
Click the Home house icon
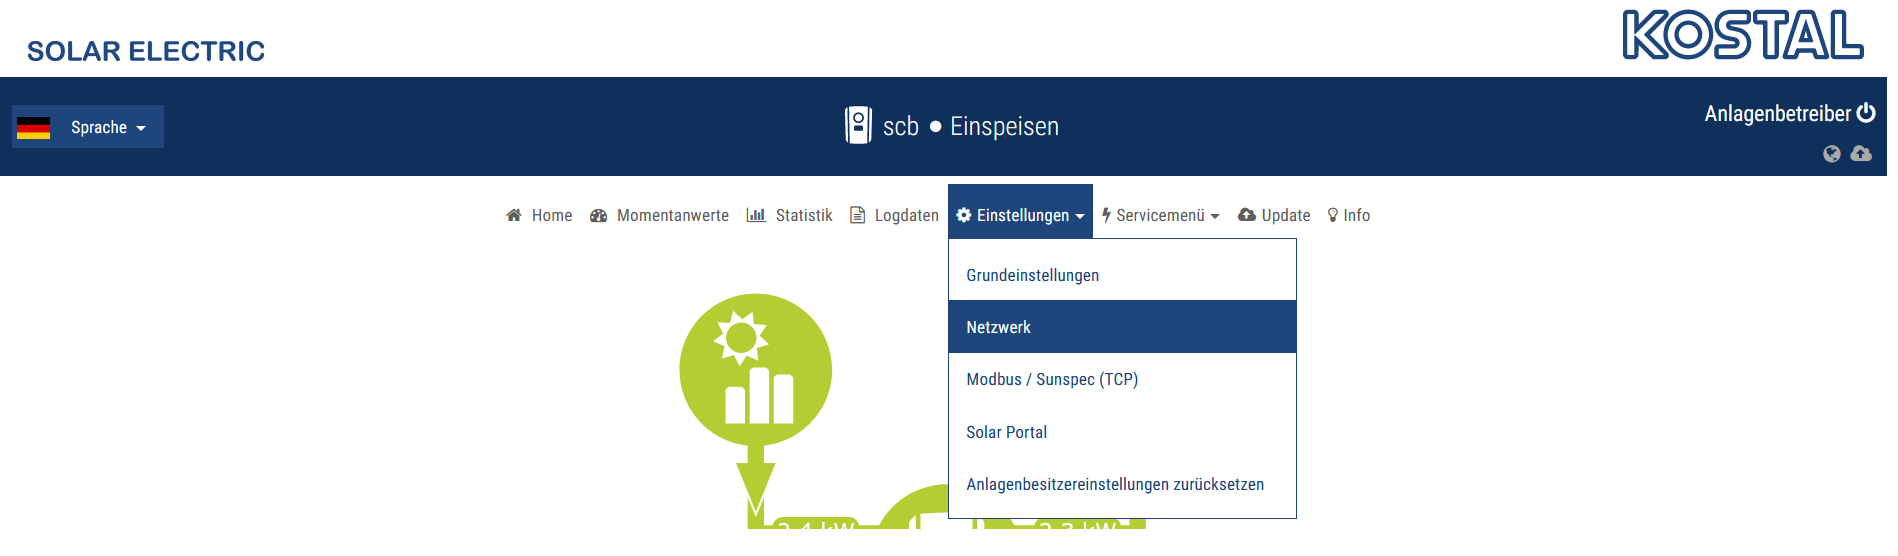(514, 215)
